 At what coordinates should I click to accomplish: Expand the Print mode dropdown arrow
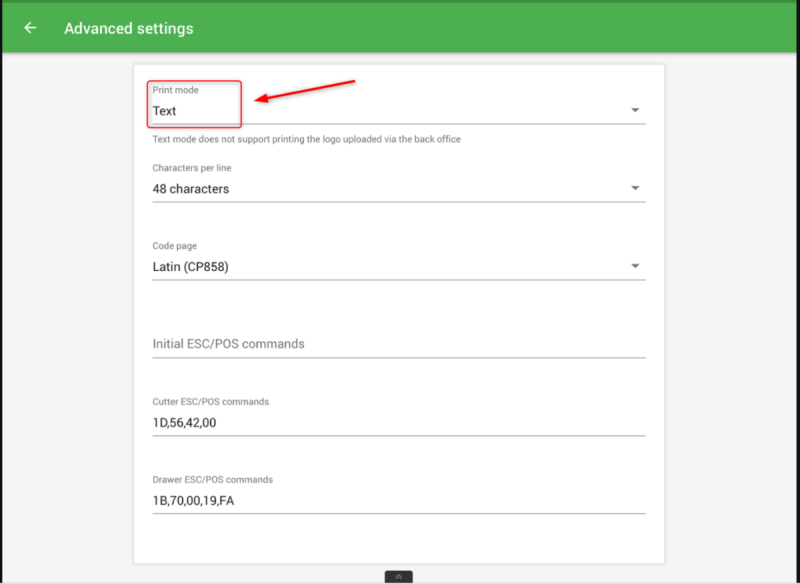click(635, 111)
